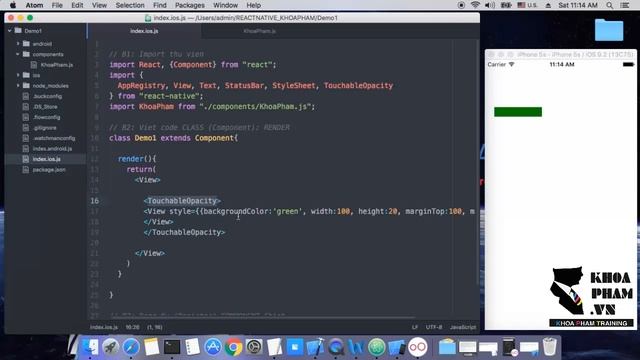
Task: Open QuickTime Player from the dock
Action: [x=336, y=347]
